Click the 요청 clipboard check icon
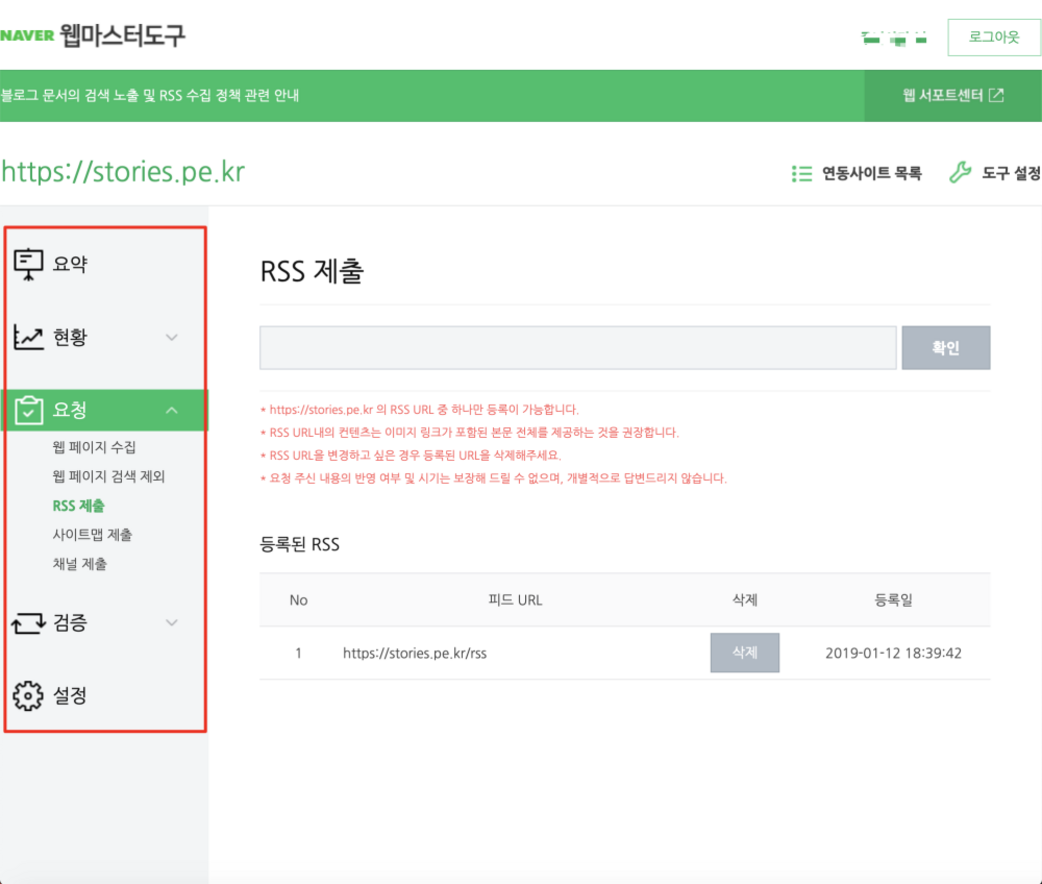Viewport: 1042px width, 884px height. point(28,410)
